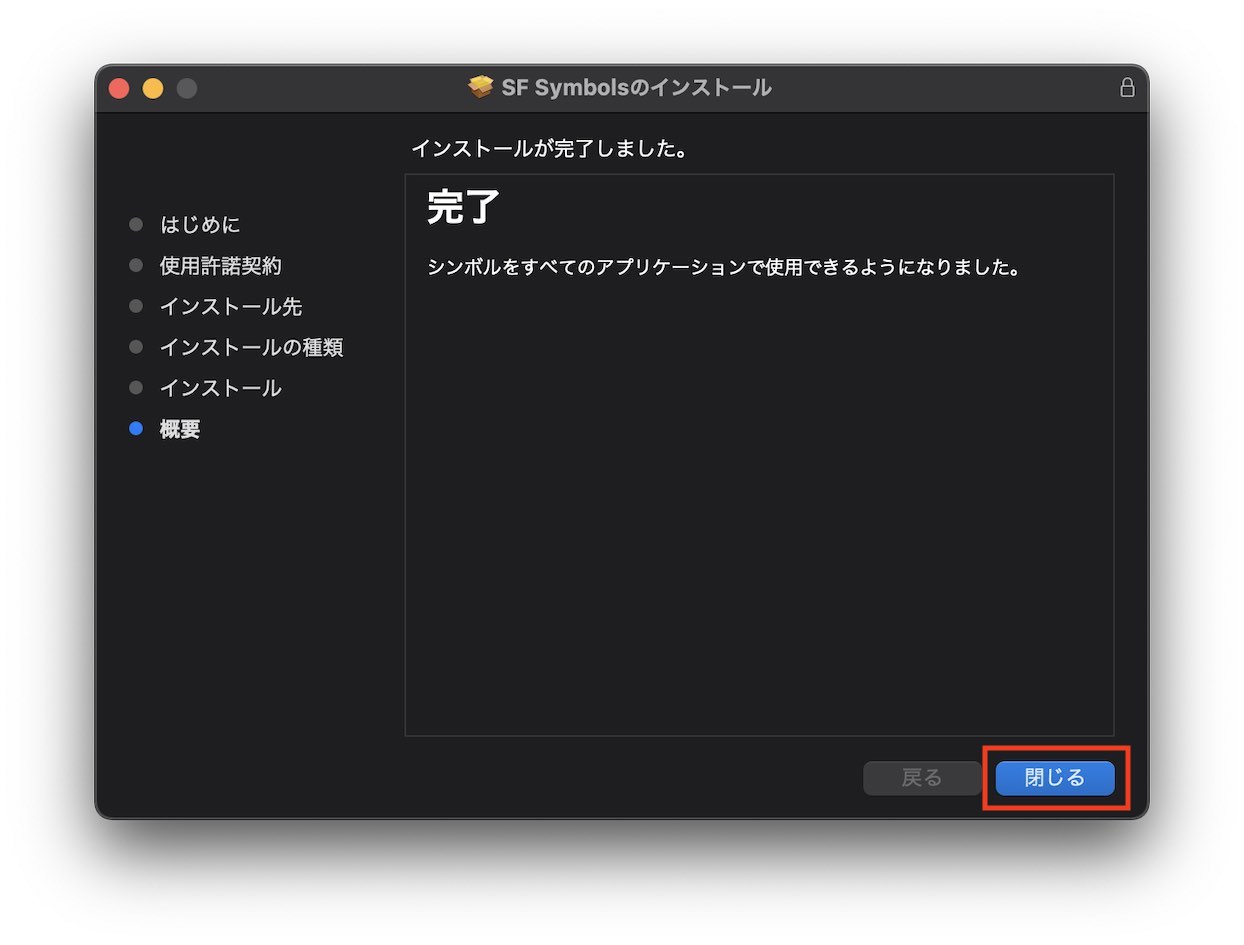Viewport: 1244px width, 945px height.
Task: Select the インストールの種類 step
Action: pyautogui.click(x=252, y=348)
